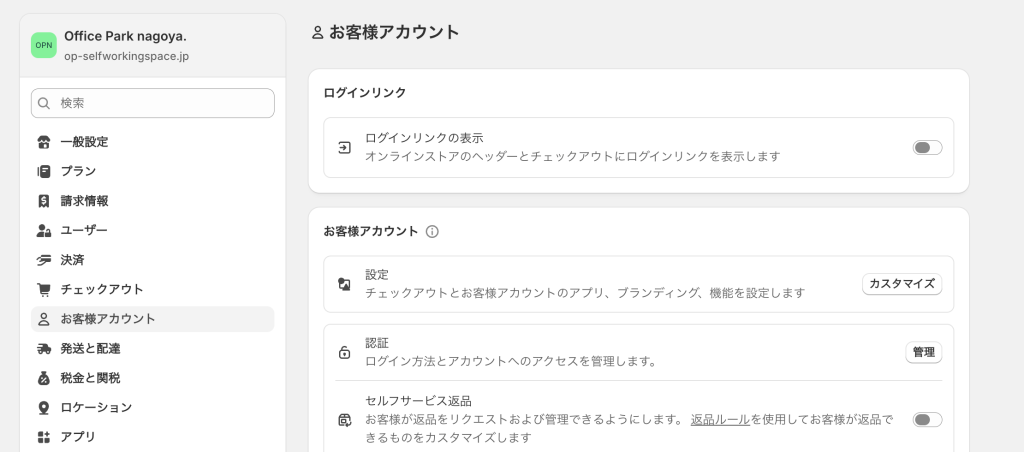Open the 返品ルール link
Screen dimensions: 1024x452
click(720, 419)
